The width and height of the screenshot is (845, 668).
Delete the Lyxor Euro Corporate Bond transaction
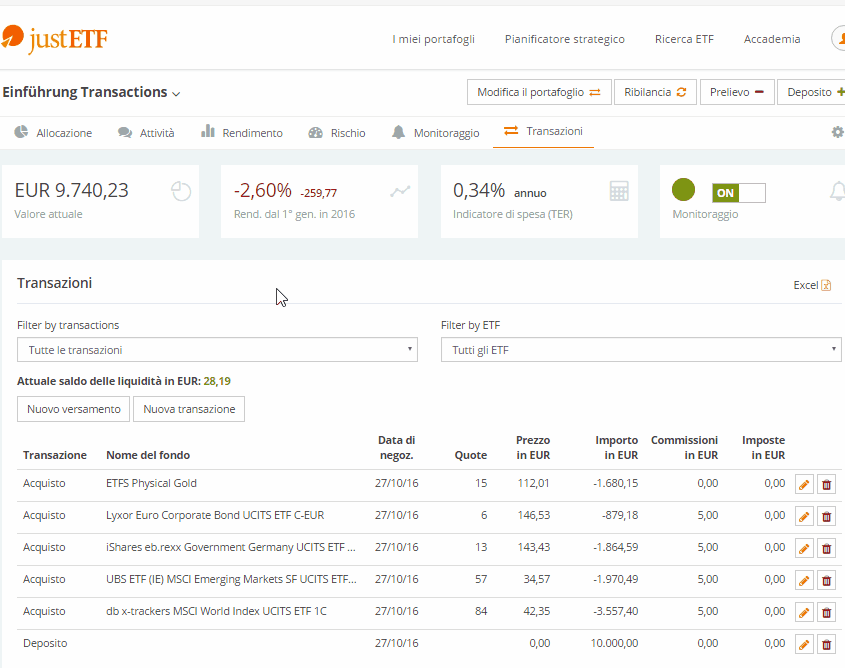(x=826, y=517)
